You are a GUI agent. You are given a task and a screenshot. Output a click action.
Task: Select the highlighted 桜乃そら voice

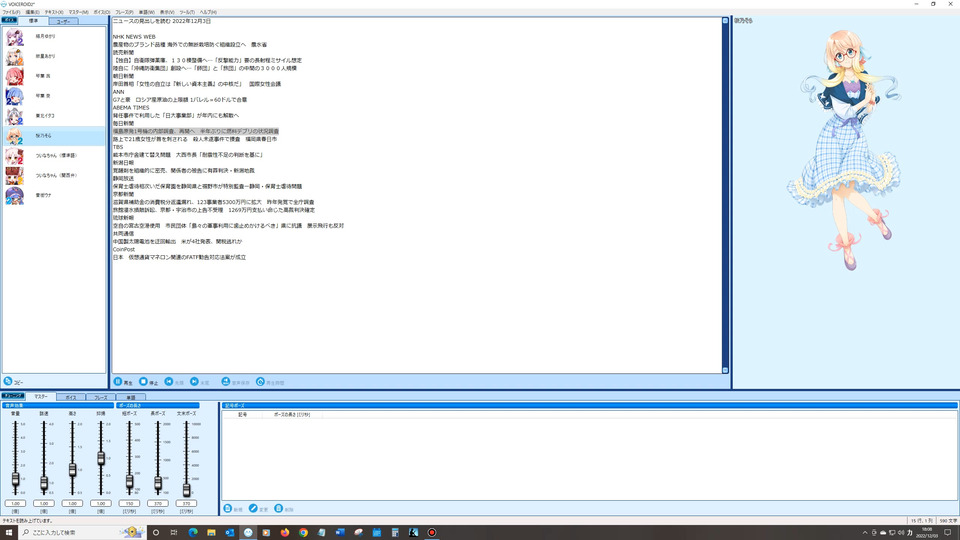(54, 136)
